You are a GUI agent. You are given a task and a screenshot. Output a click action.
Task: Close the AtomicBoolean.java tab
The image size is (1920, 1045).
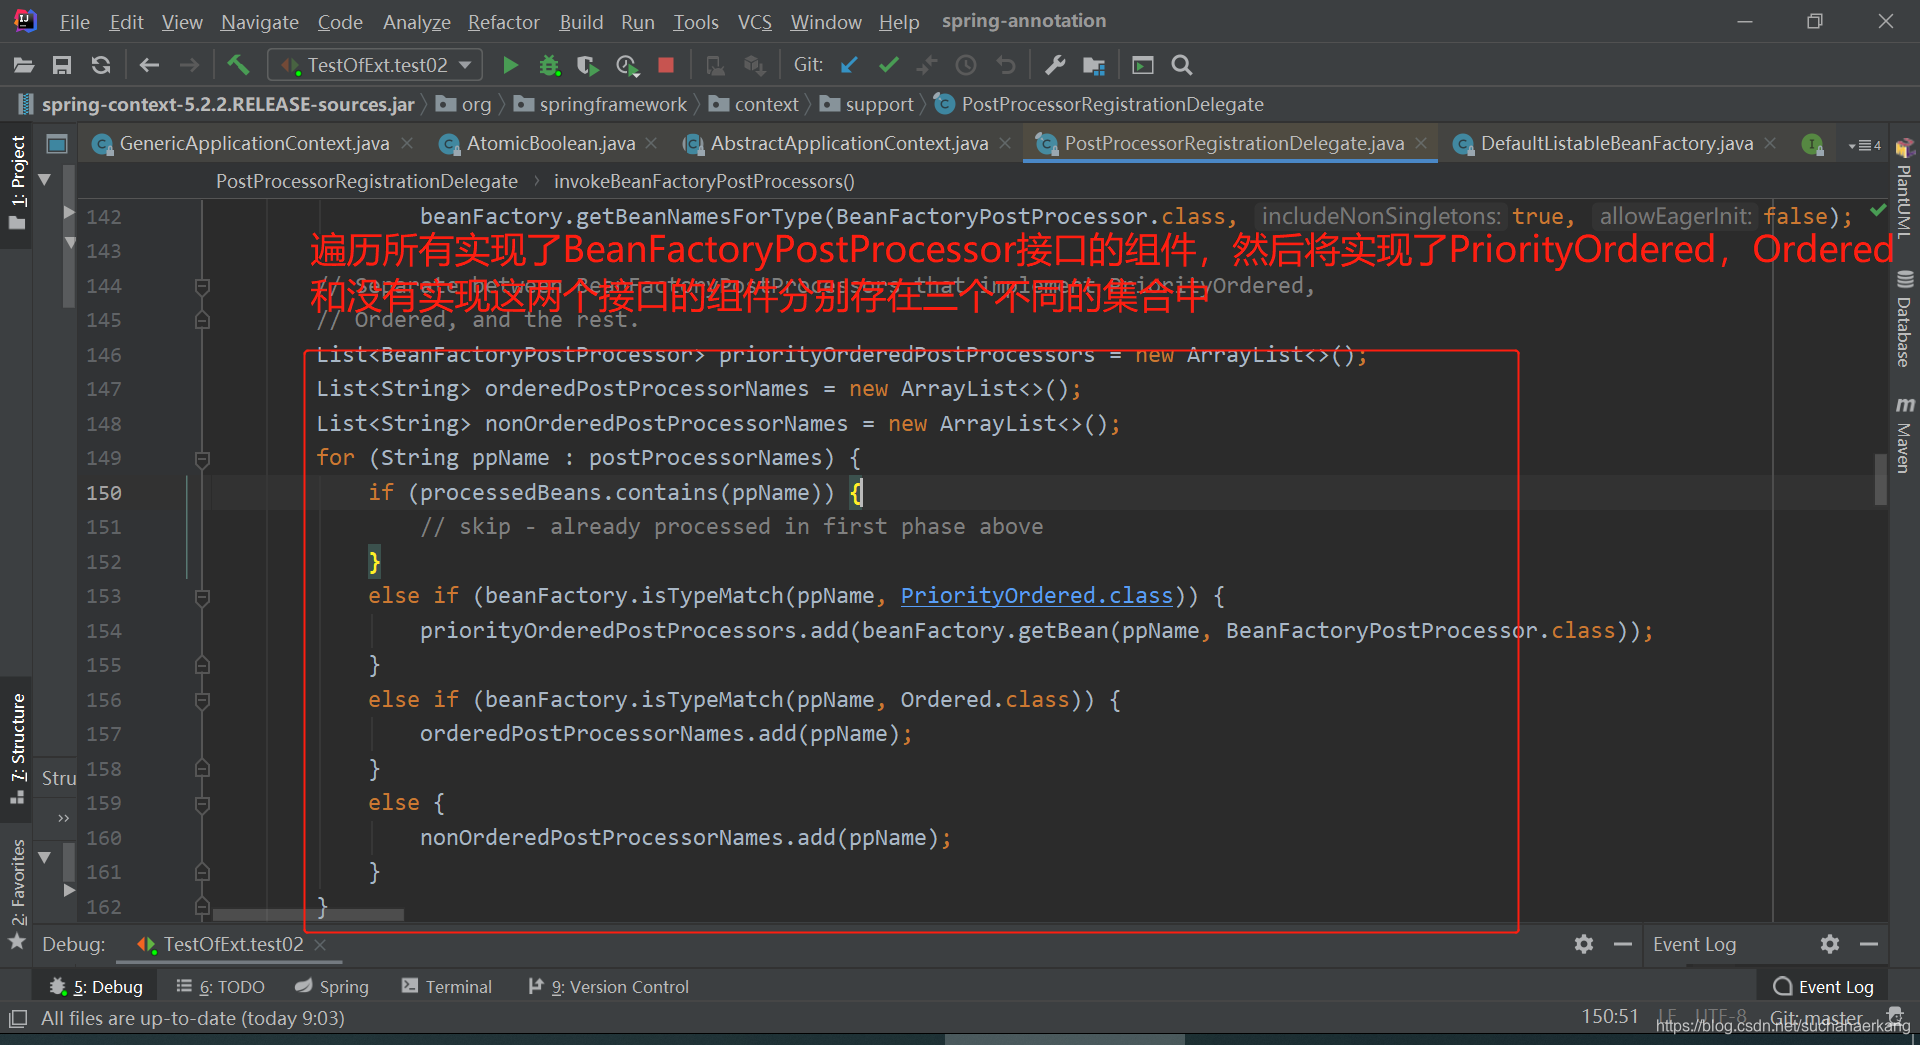651,144
